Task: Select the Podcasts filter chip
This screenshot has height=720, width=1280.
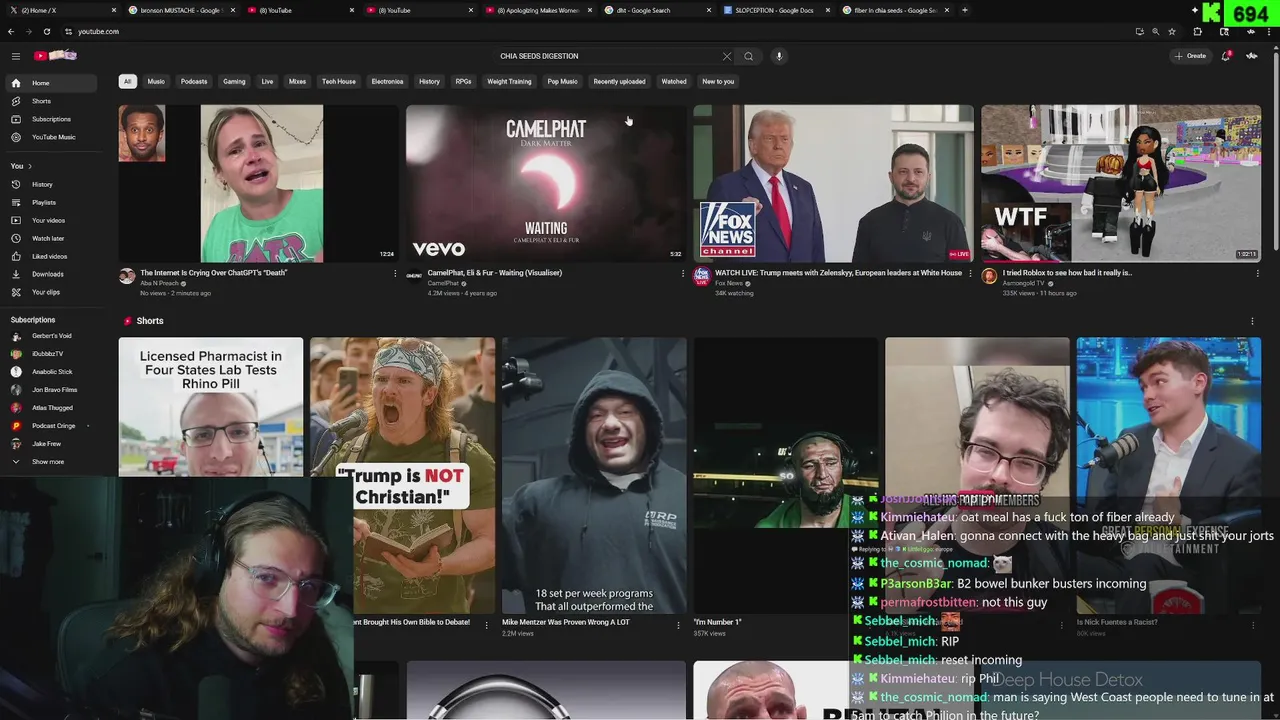Action: [x=194, y=81]
